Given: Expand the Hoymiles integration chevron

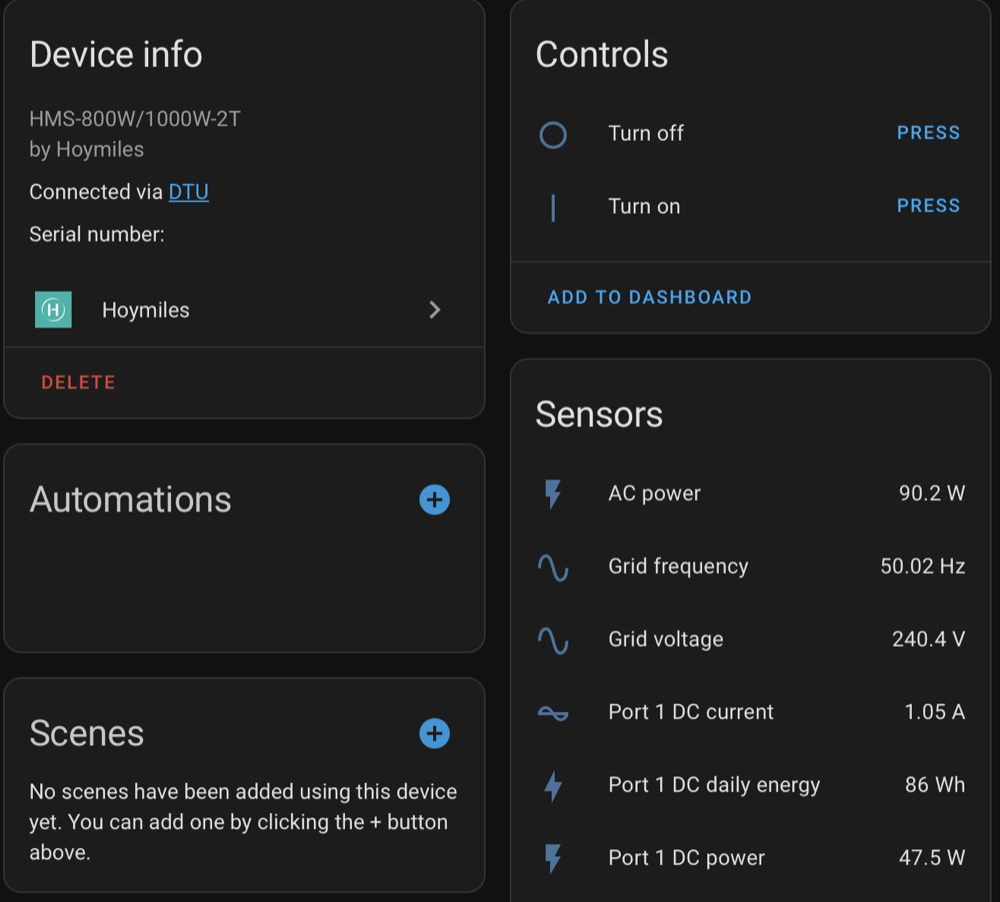Looking at the screenshot, I should tap(434, 310).
